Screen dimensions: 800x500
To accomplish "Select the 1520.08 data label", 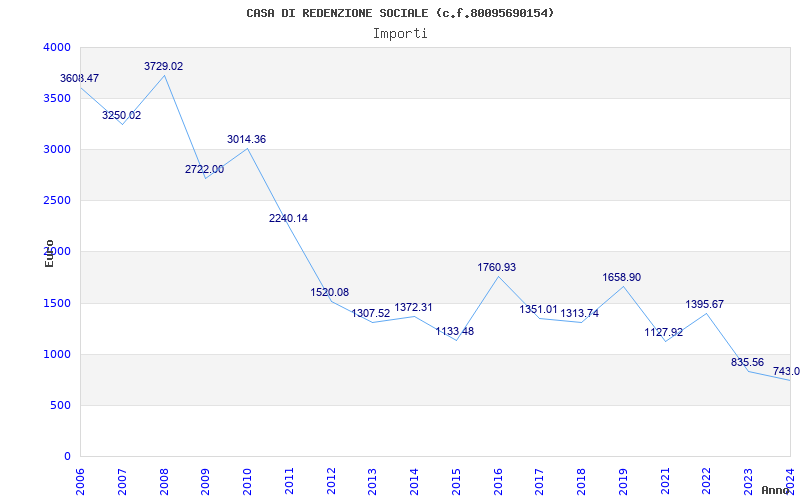I will click(x=330, y=292).
